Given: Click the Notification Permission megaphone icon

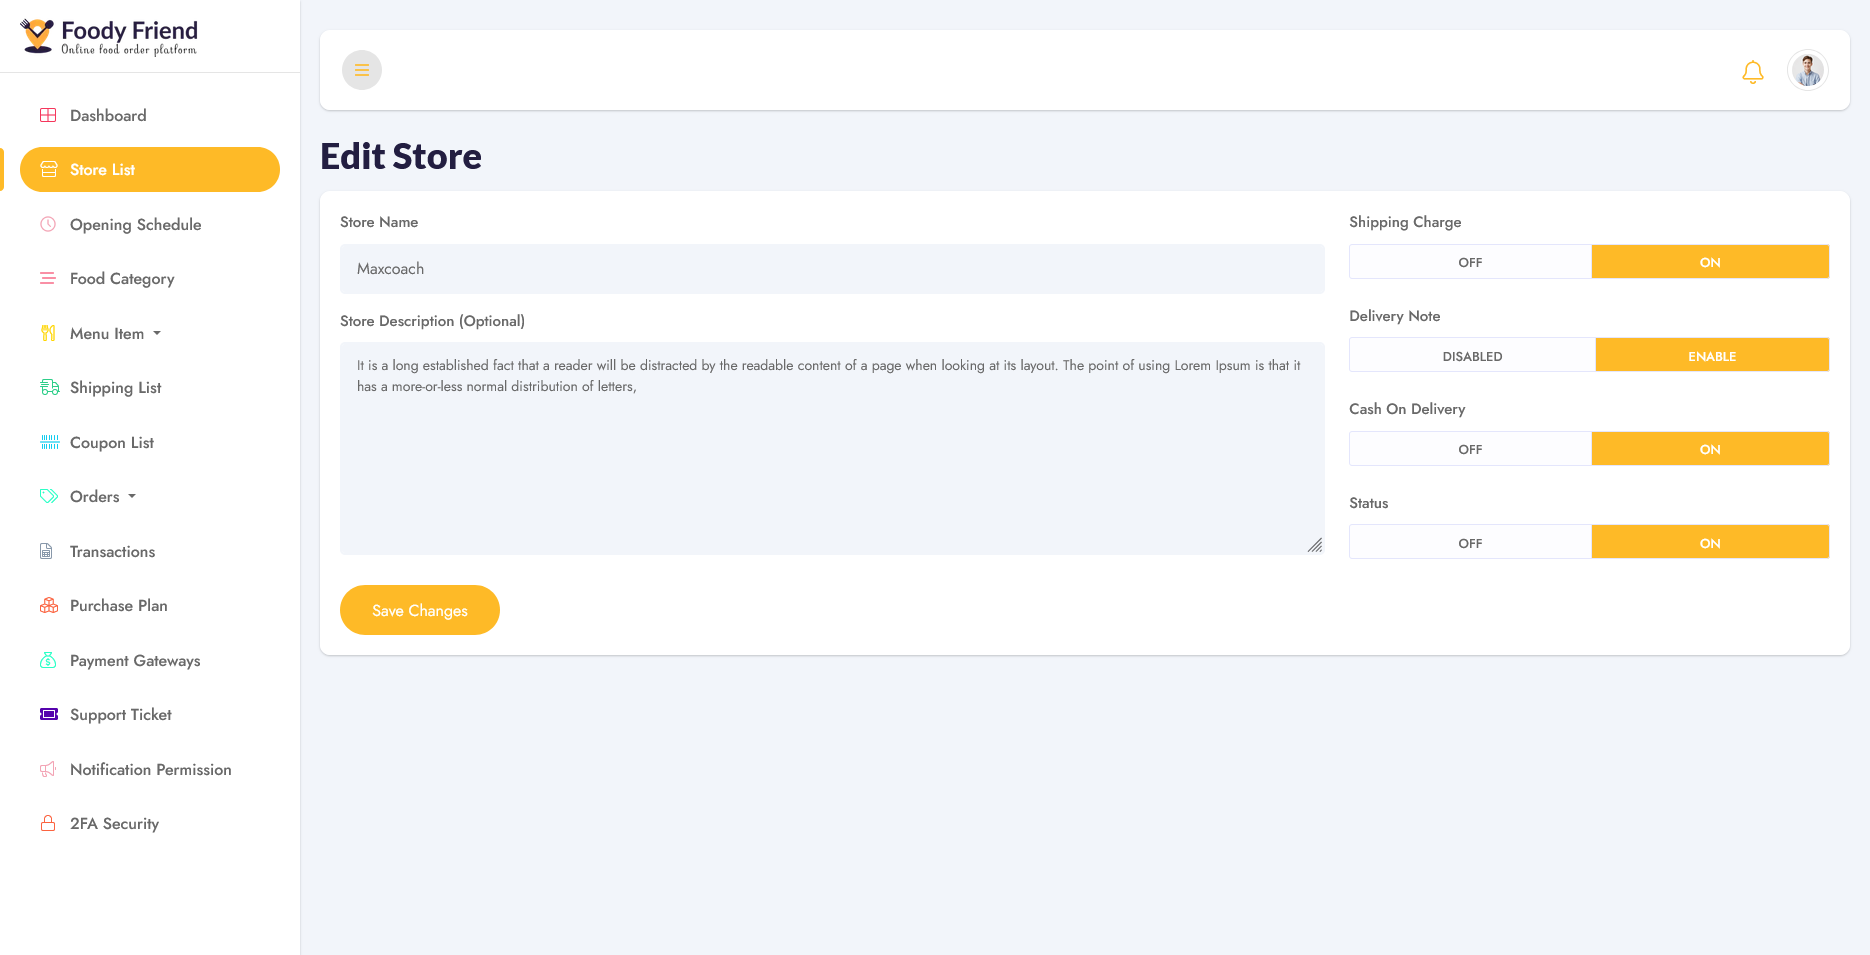Looking at the screenshot, I should pyautogui.click(x=48, y=769).
